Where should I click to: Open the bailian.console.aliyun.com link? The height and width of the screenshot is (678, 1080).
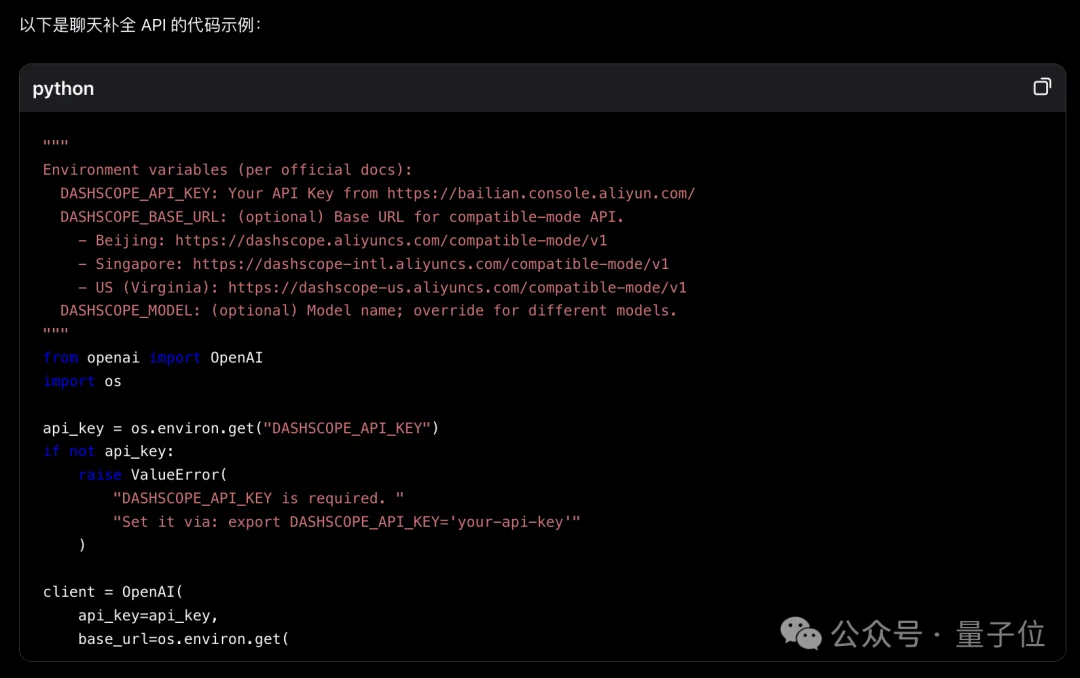point(540,193)
